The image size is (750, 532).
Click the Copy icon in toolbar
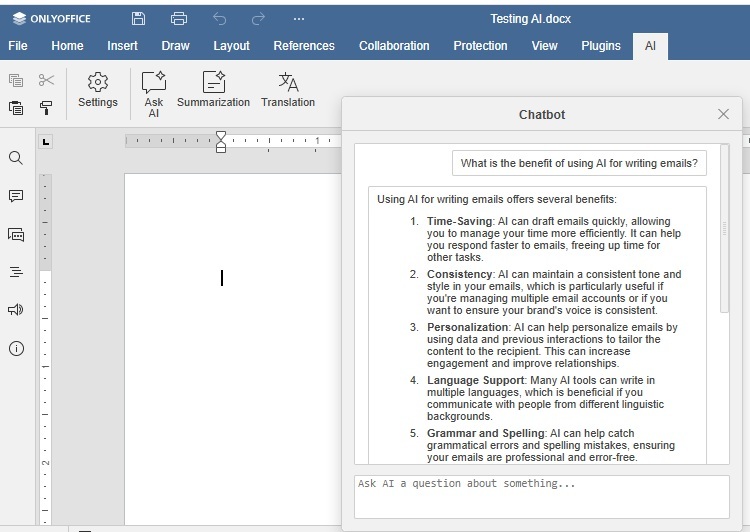tap(16, 80)
